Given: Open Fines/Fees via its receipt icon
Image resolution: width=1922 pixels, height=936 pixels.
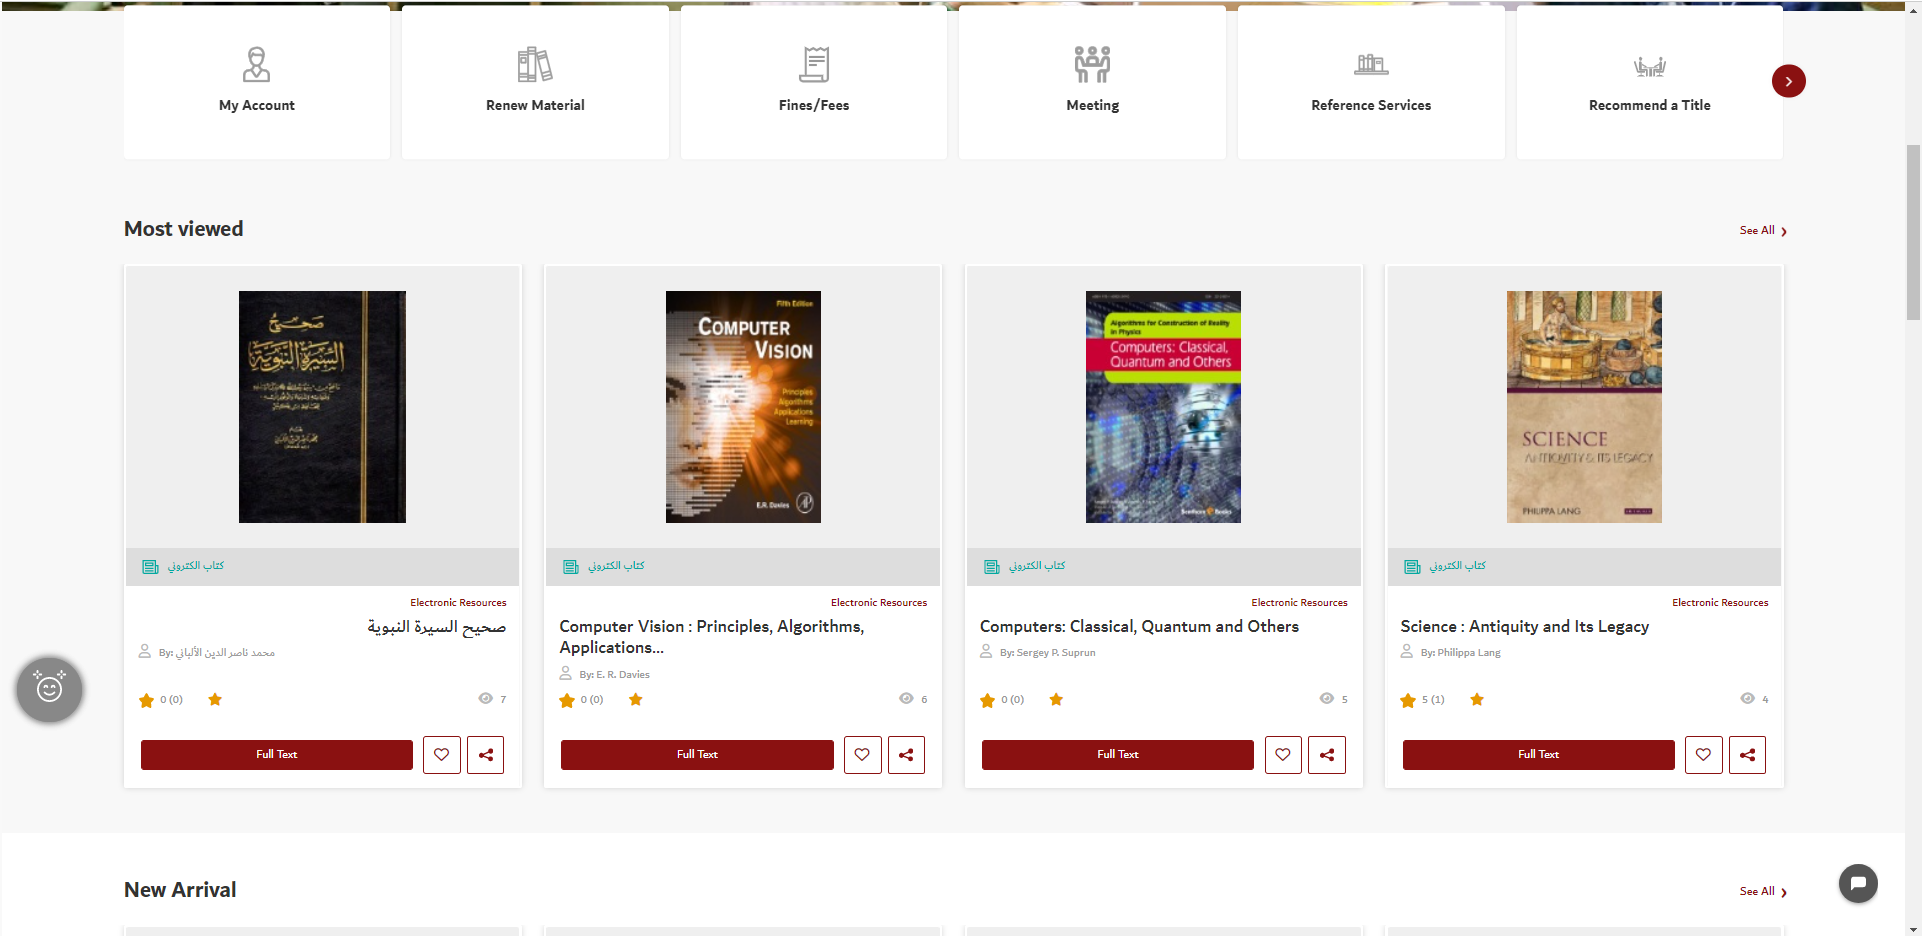Looking at the screenshot, I should click(x=813, y=64).
